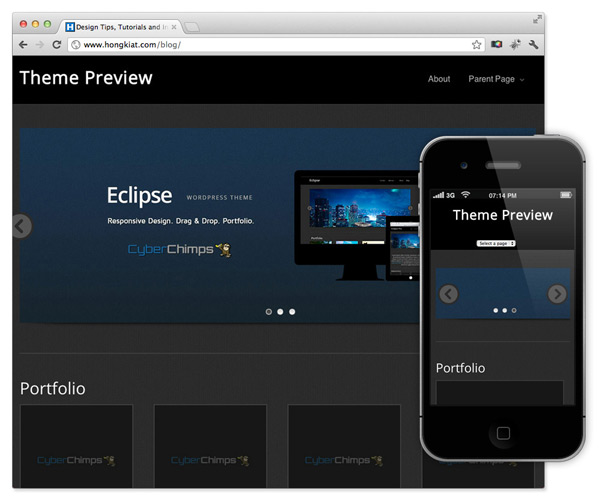Screen dimensions: 600x500
Task: Open first Portfolio thumbnail
Action: tap(77, 446)
